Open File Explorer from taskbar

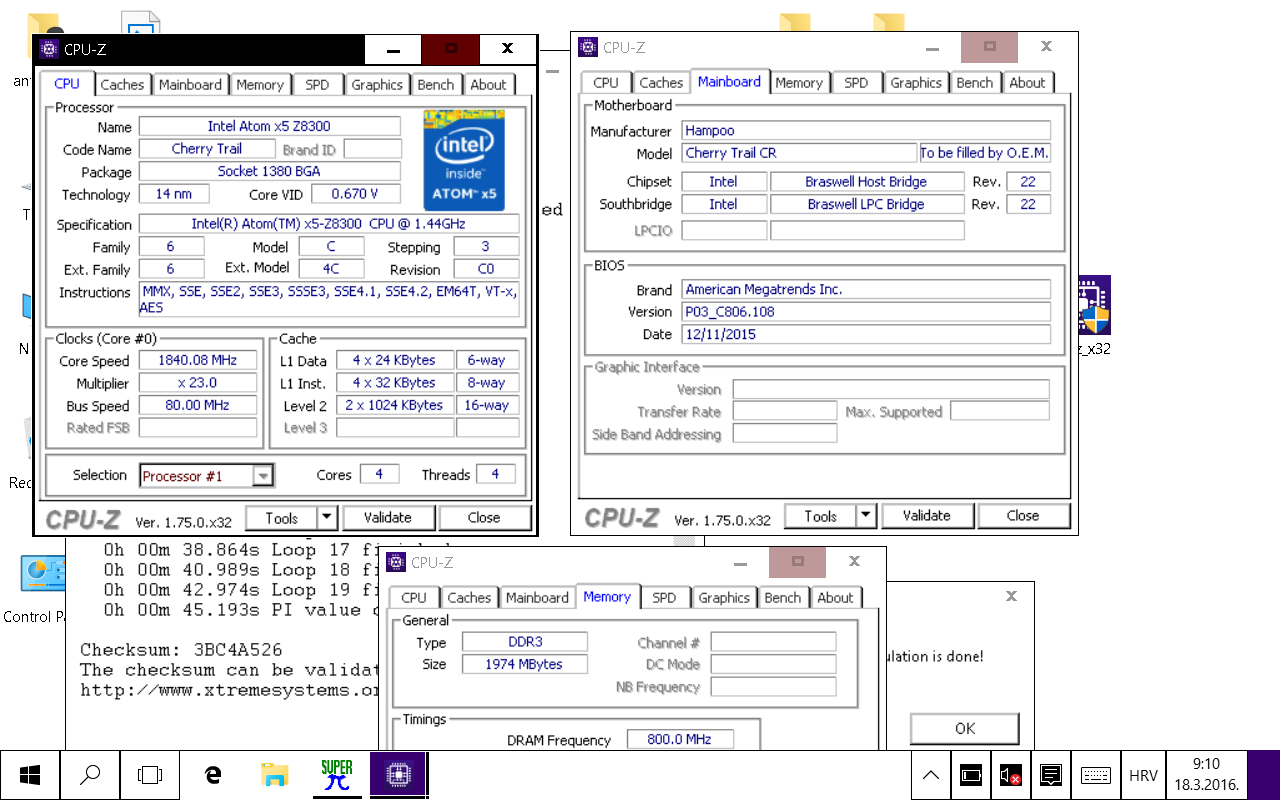tap(274, 775)
